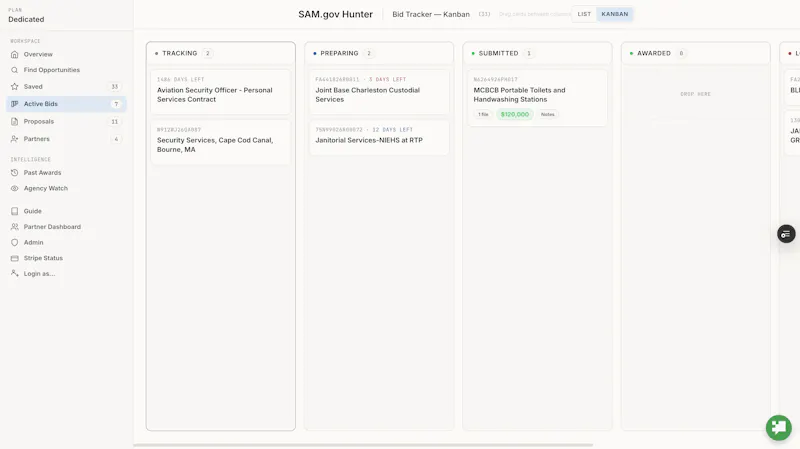This screenshot has height=449, width=800.
Task: Click the 12 DAYS LEFT label
Action: 392,130
